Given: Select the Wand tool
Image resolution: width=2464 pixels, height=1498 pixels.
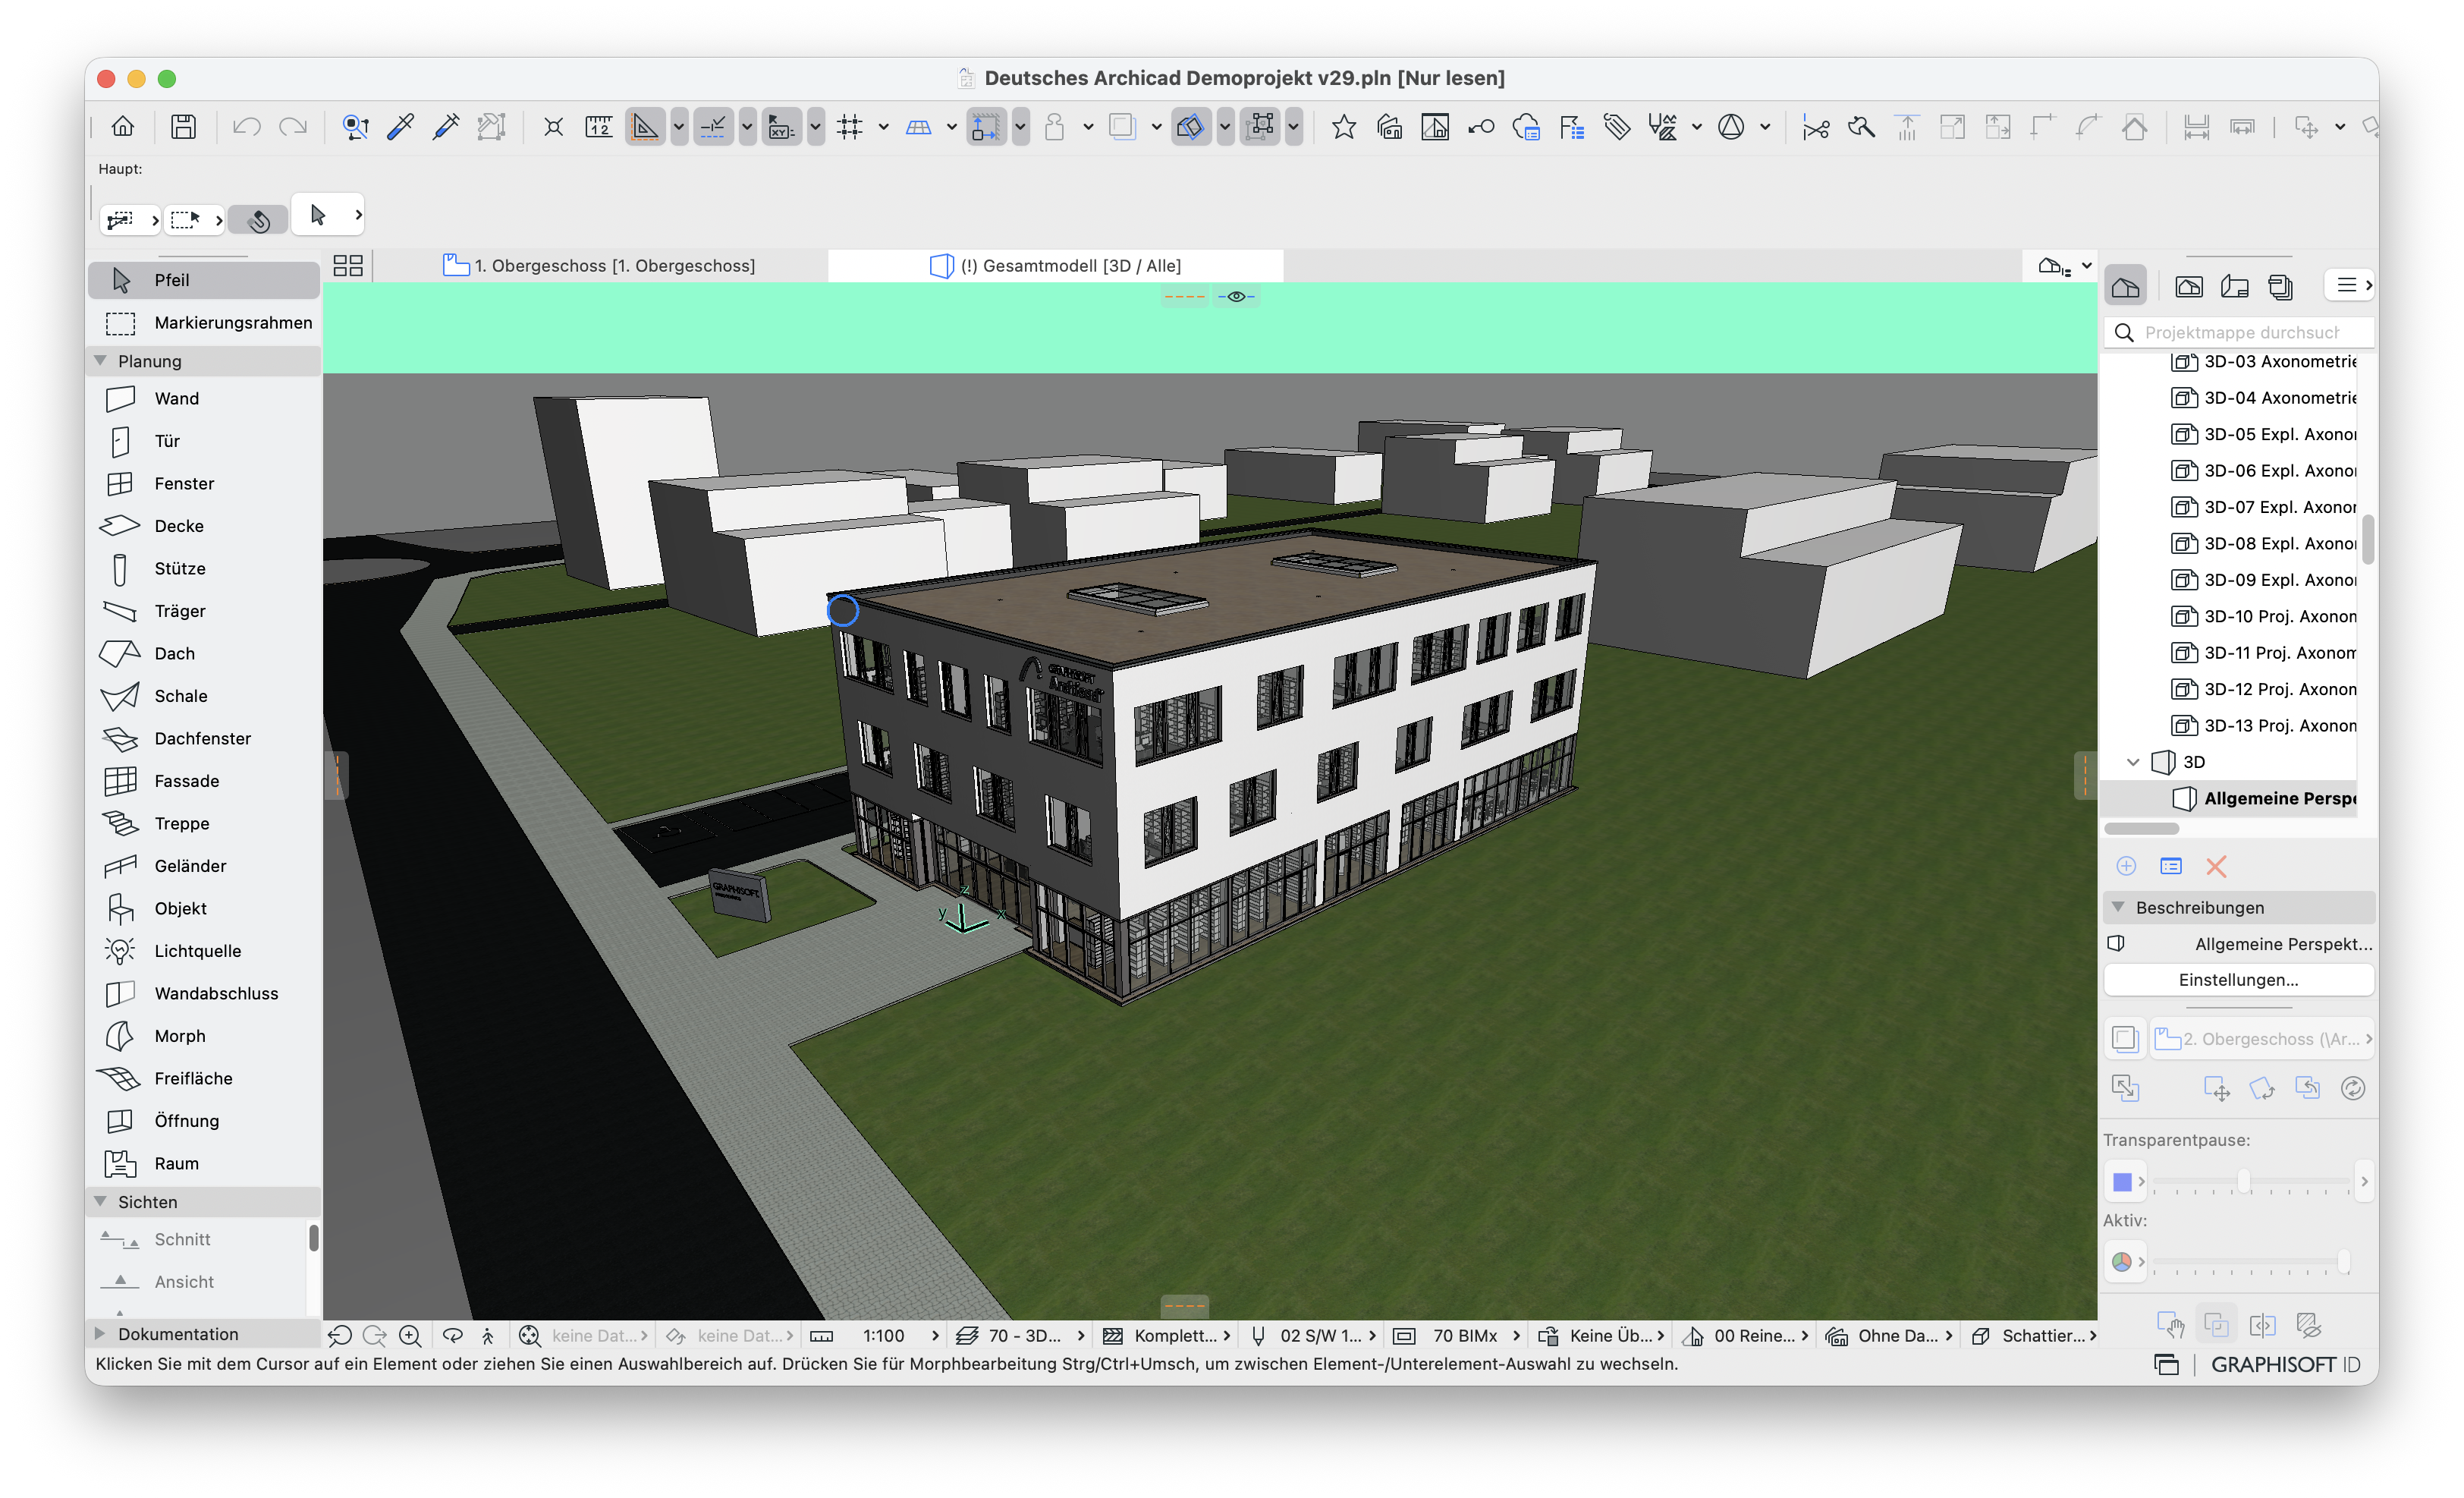Looking at the screenshot, I should tap(204, 398).
